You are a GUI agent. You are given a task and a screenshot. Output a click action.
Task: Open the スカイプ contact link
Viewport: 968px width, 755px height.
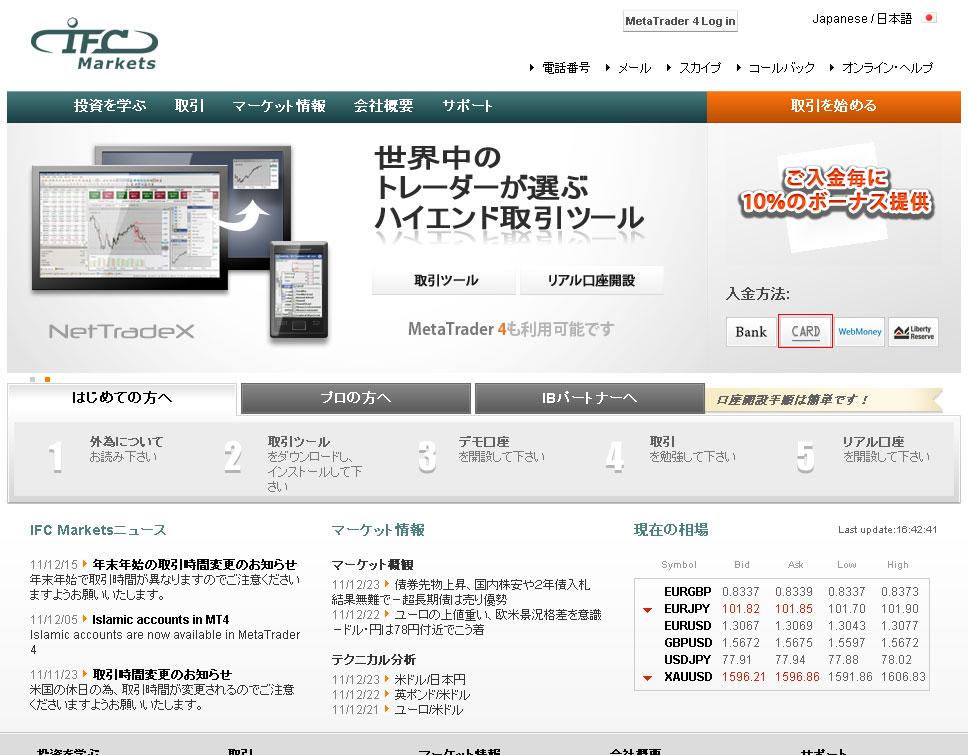click(699, 68)
